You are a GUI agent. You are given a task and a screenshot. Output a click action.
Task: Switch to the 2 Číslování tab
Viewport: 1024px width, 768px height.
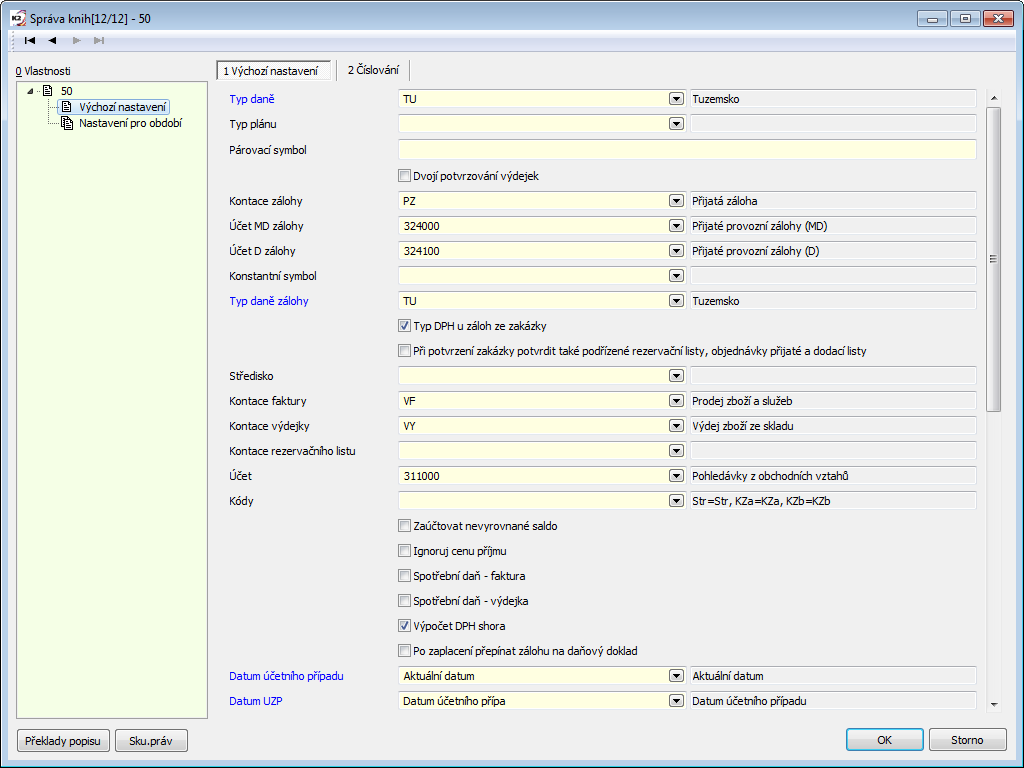tap(373, 70)
